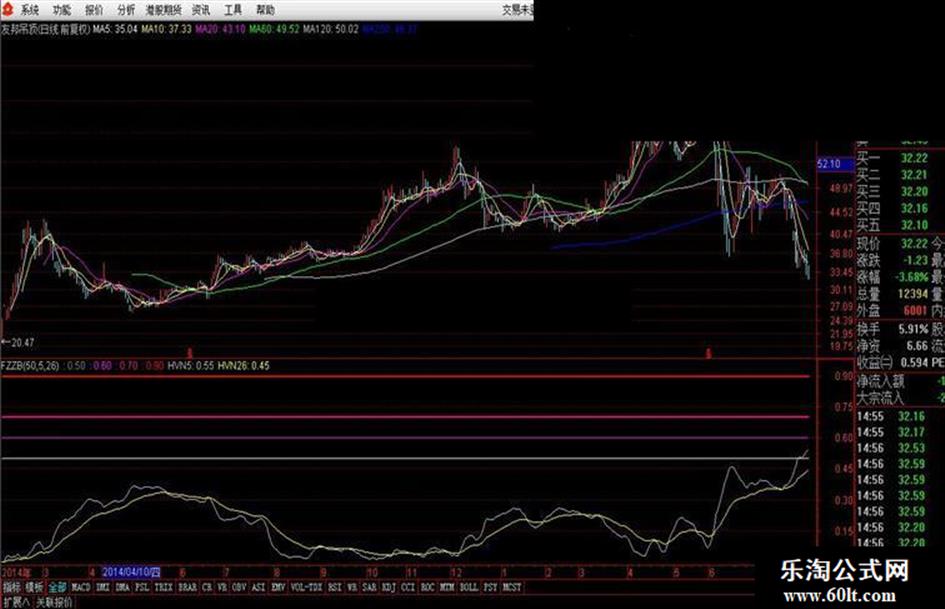
Task: Click the 现价 32.22 row
Action: click(x=893, y=244)
